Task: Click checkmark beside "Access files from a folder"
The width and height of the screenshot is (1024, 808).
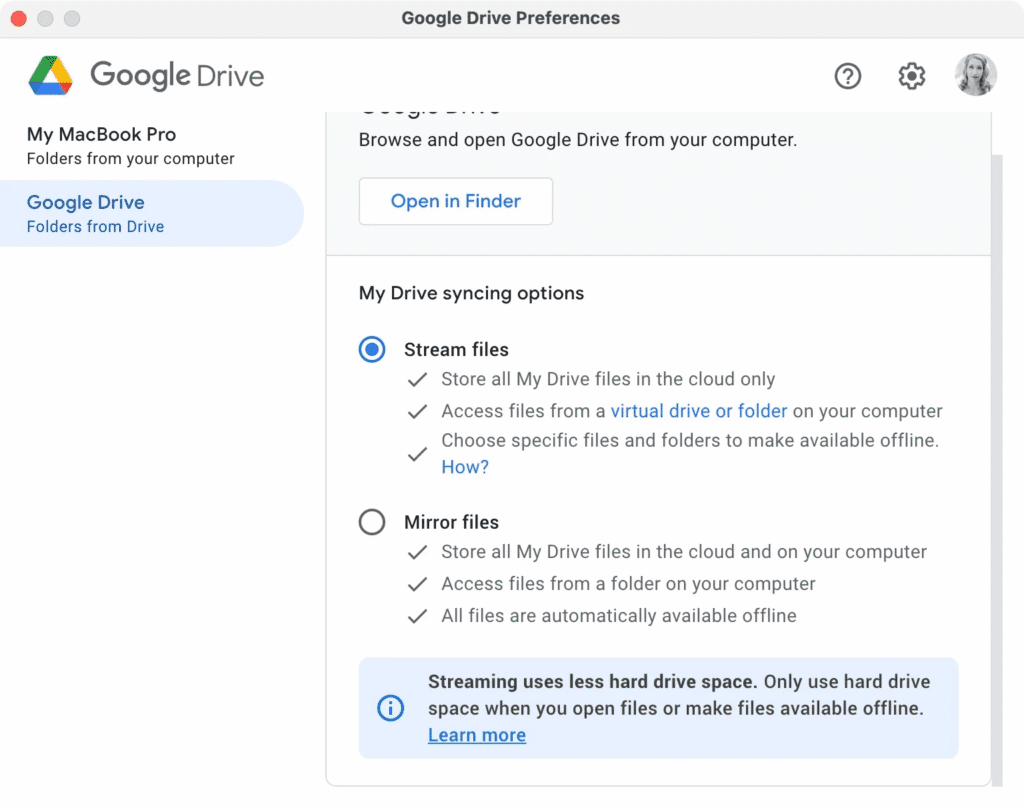Action: click(x=418, y=584)
